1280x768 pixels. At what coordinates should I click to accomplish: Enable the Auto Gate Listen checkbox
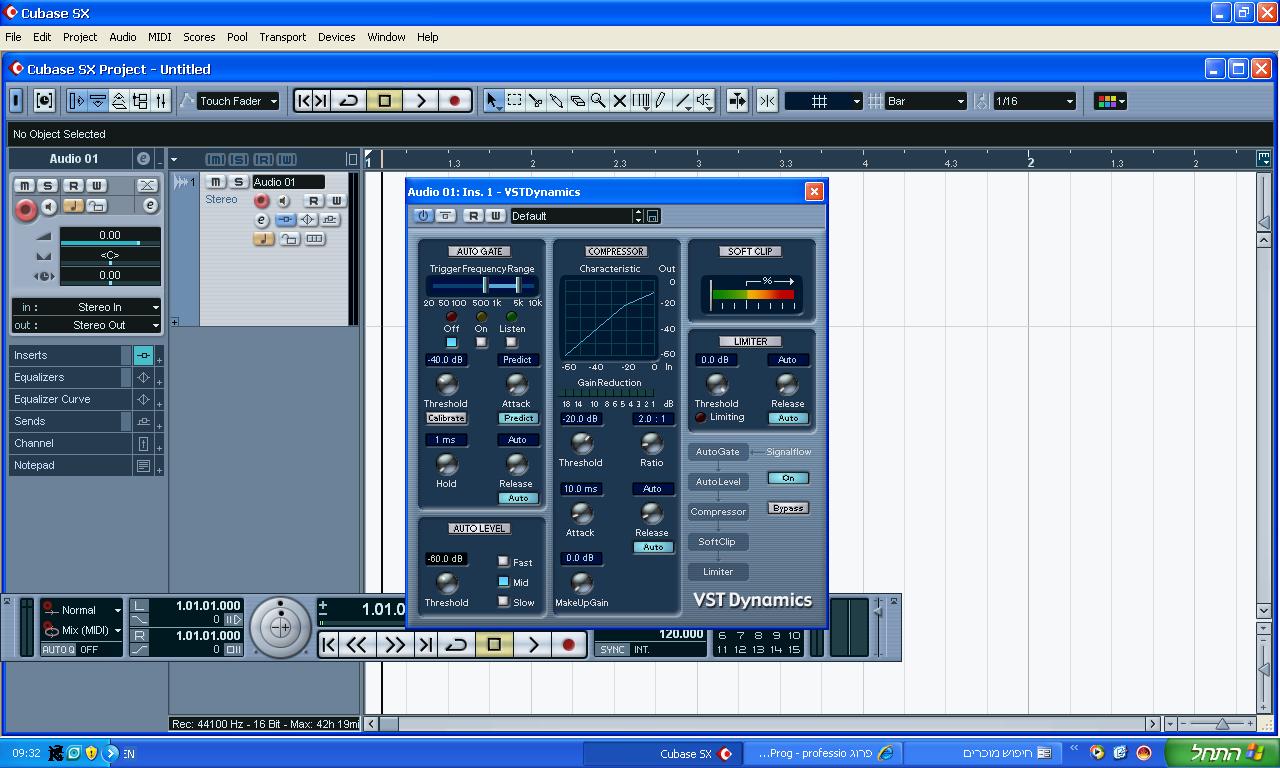tap(511, 342)
